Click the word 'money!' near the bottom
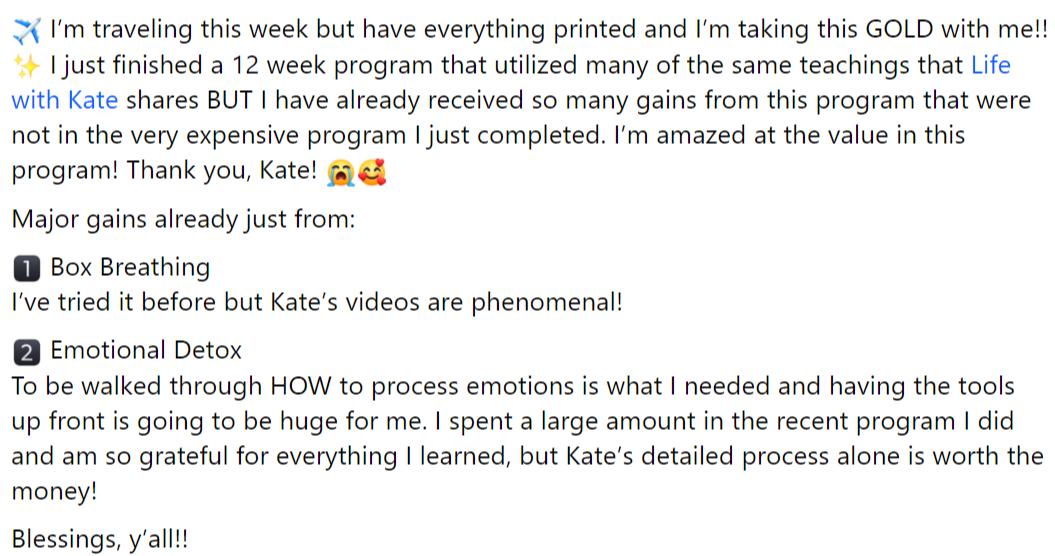This screenshot has height=556, width=1055. [x=54, y=491]
